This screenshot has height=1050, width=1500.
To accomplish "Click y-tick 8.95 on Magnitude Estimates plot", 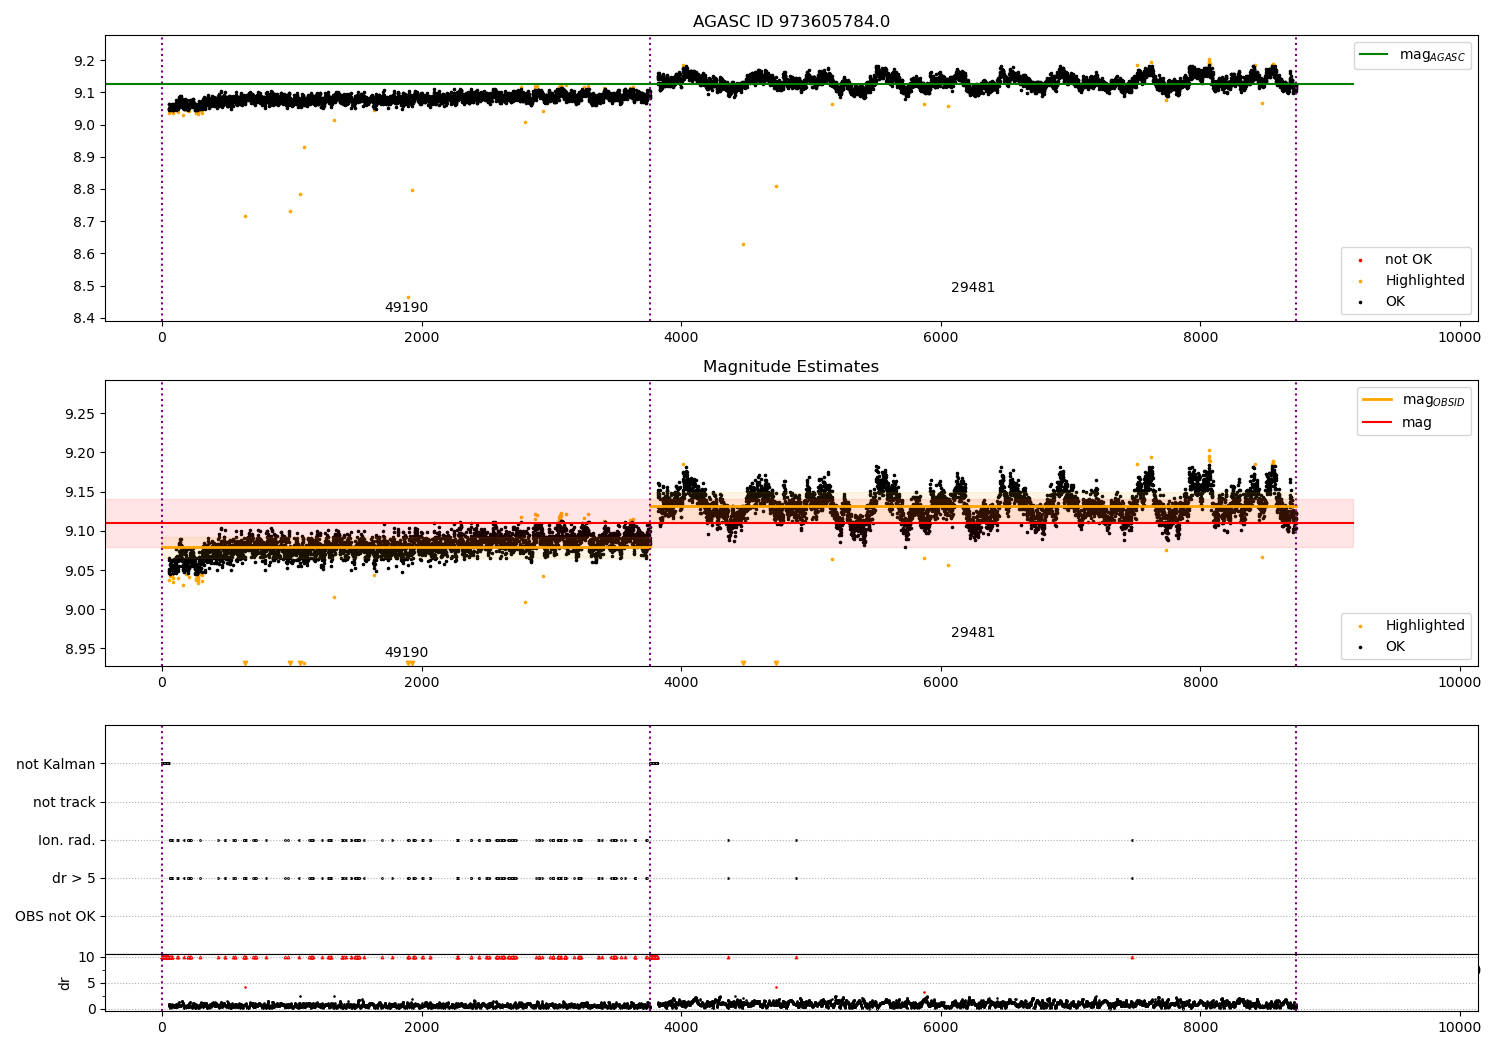I will tap(80, 649).
